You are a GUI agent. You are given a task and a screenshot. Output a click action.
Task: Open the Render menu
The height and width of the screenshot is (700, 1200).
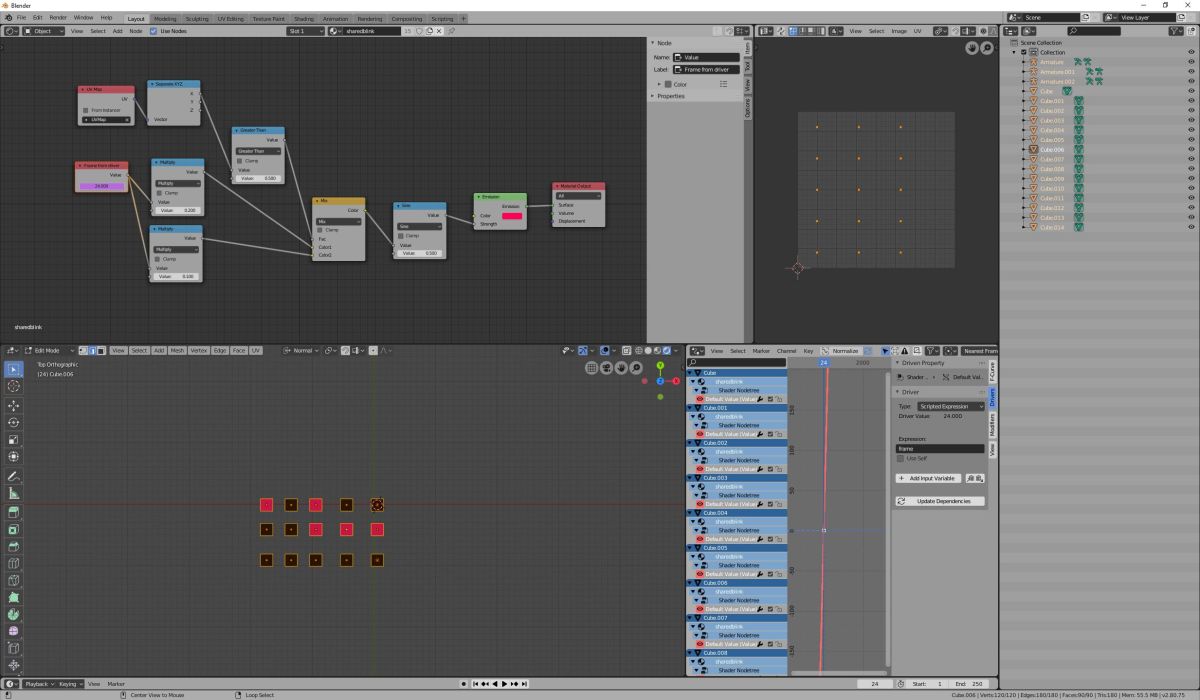click(x=58, y=18)
